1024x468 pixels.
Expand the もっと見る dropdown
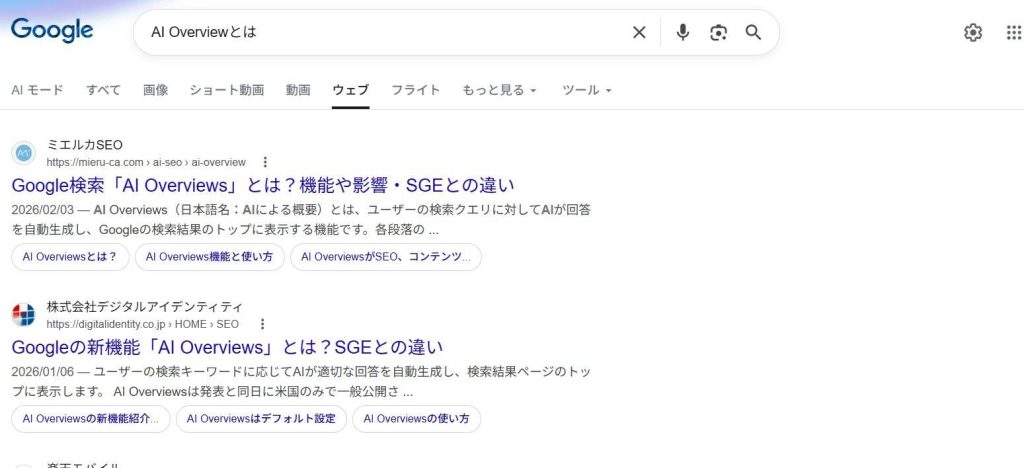pos(499,90)
